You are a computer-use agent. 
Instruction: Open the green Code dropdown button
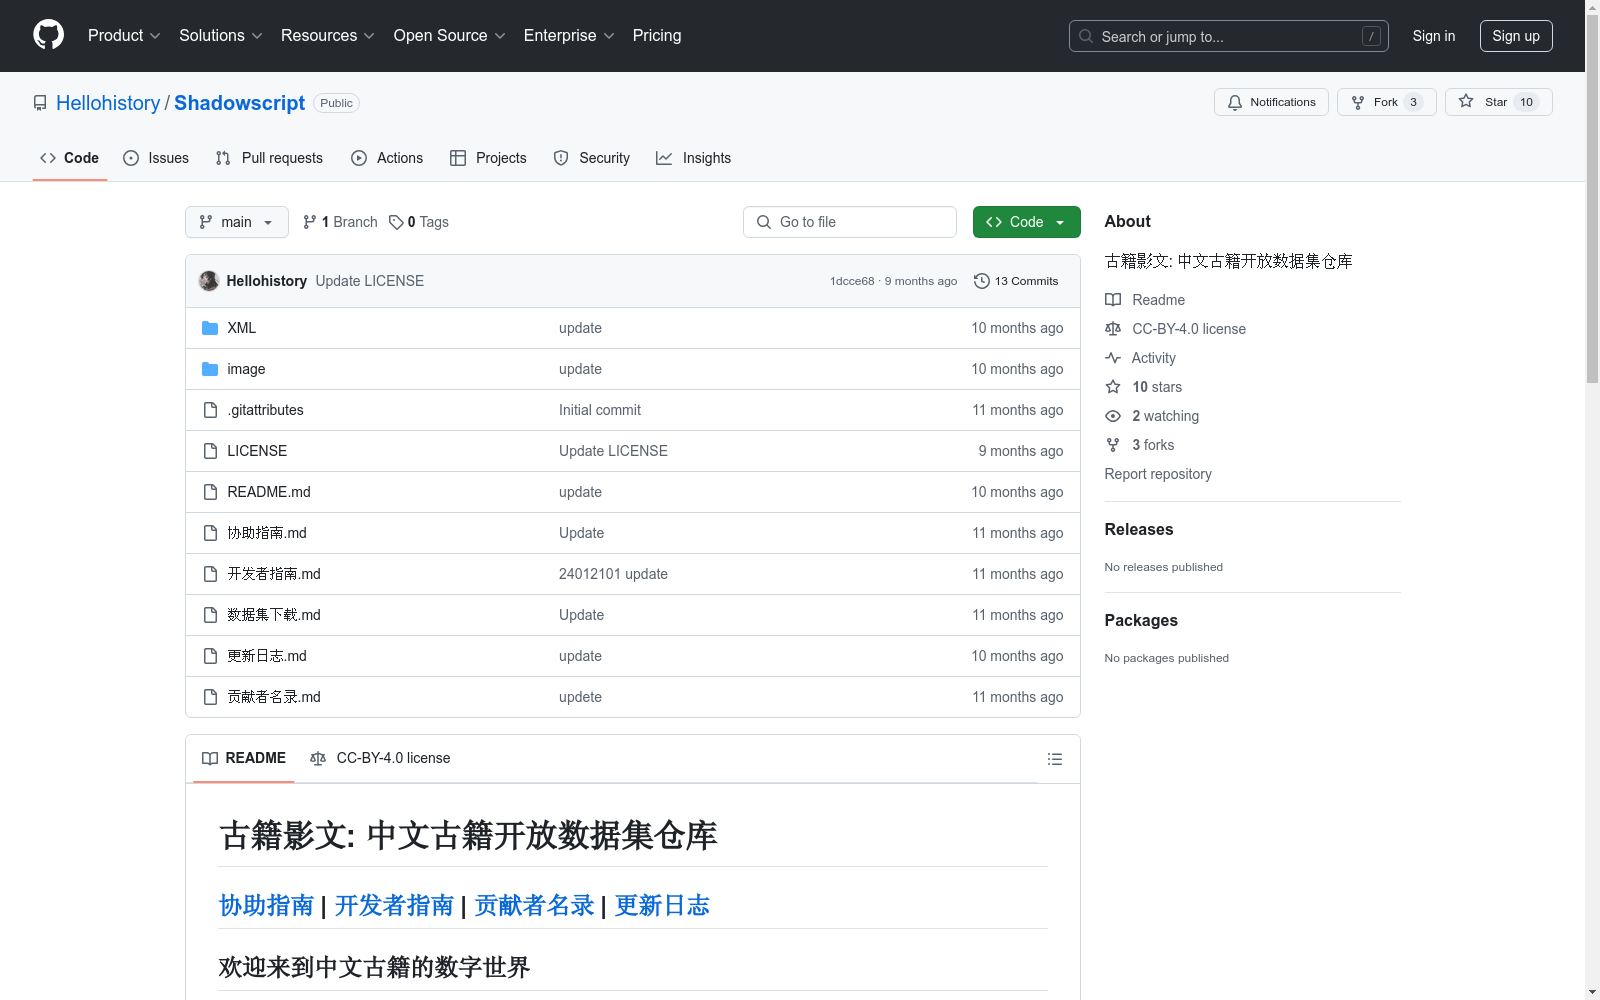1026,222
